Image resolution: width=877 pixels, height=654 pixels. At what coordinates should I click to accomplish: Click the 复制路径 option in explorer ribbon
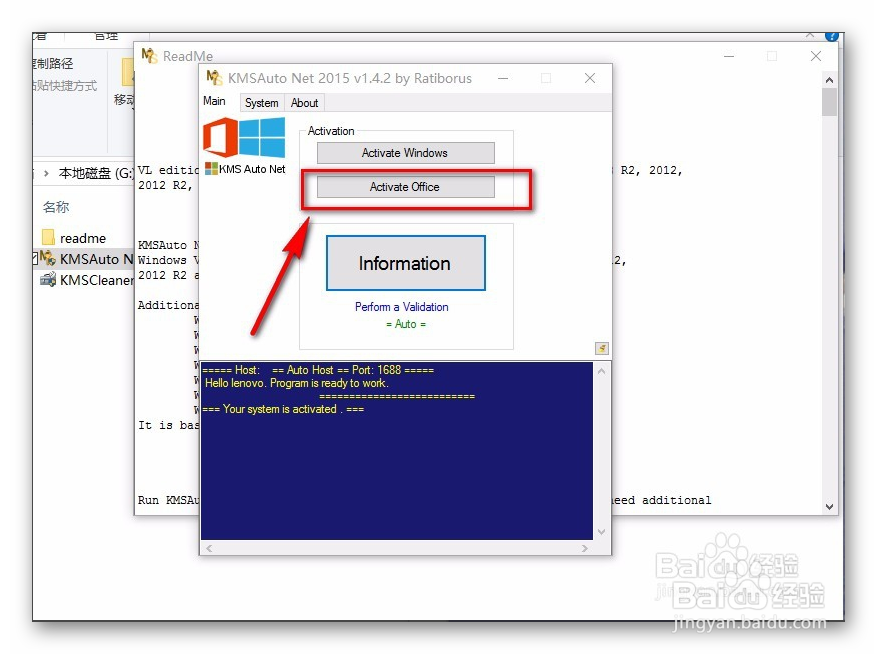53,64
